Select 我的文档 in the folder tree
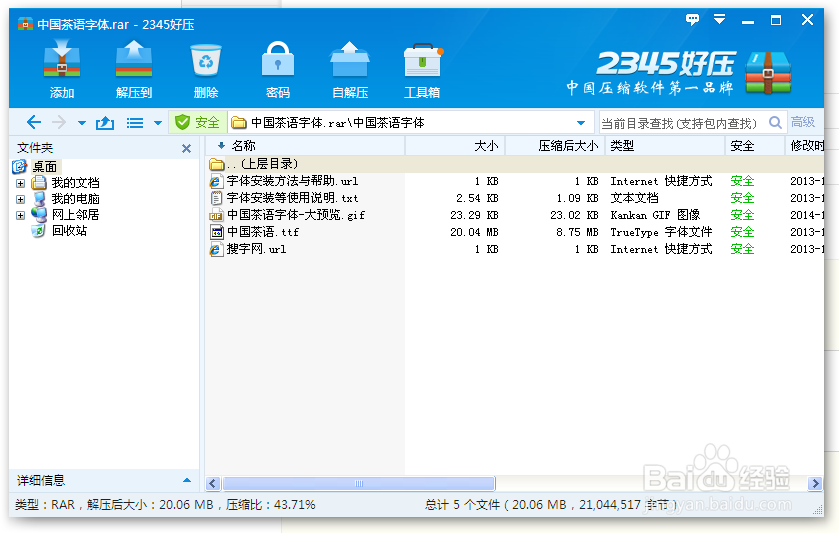This screenshot has width=839, height=533. click(75, 183)
